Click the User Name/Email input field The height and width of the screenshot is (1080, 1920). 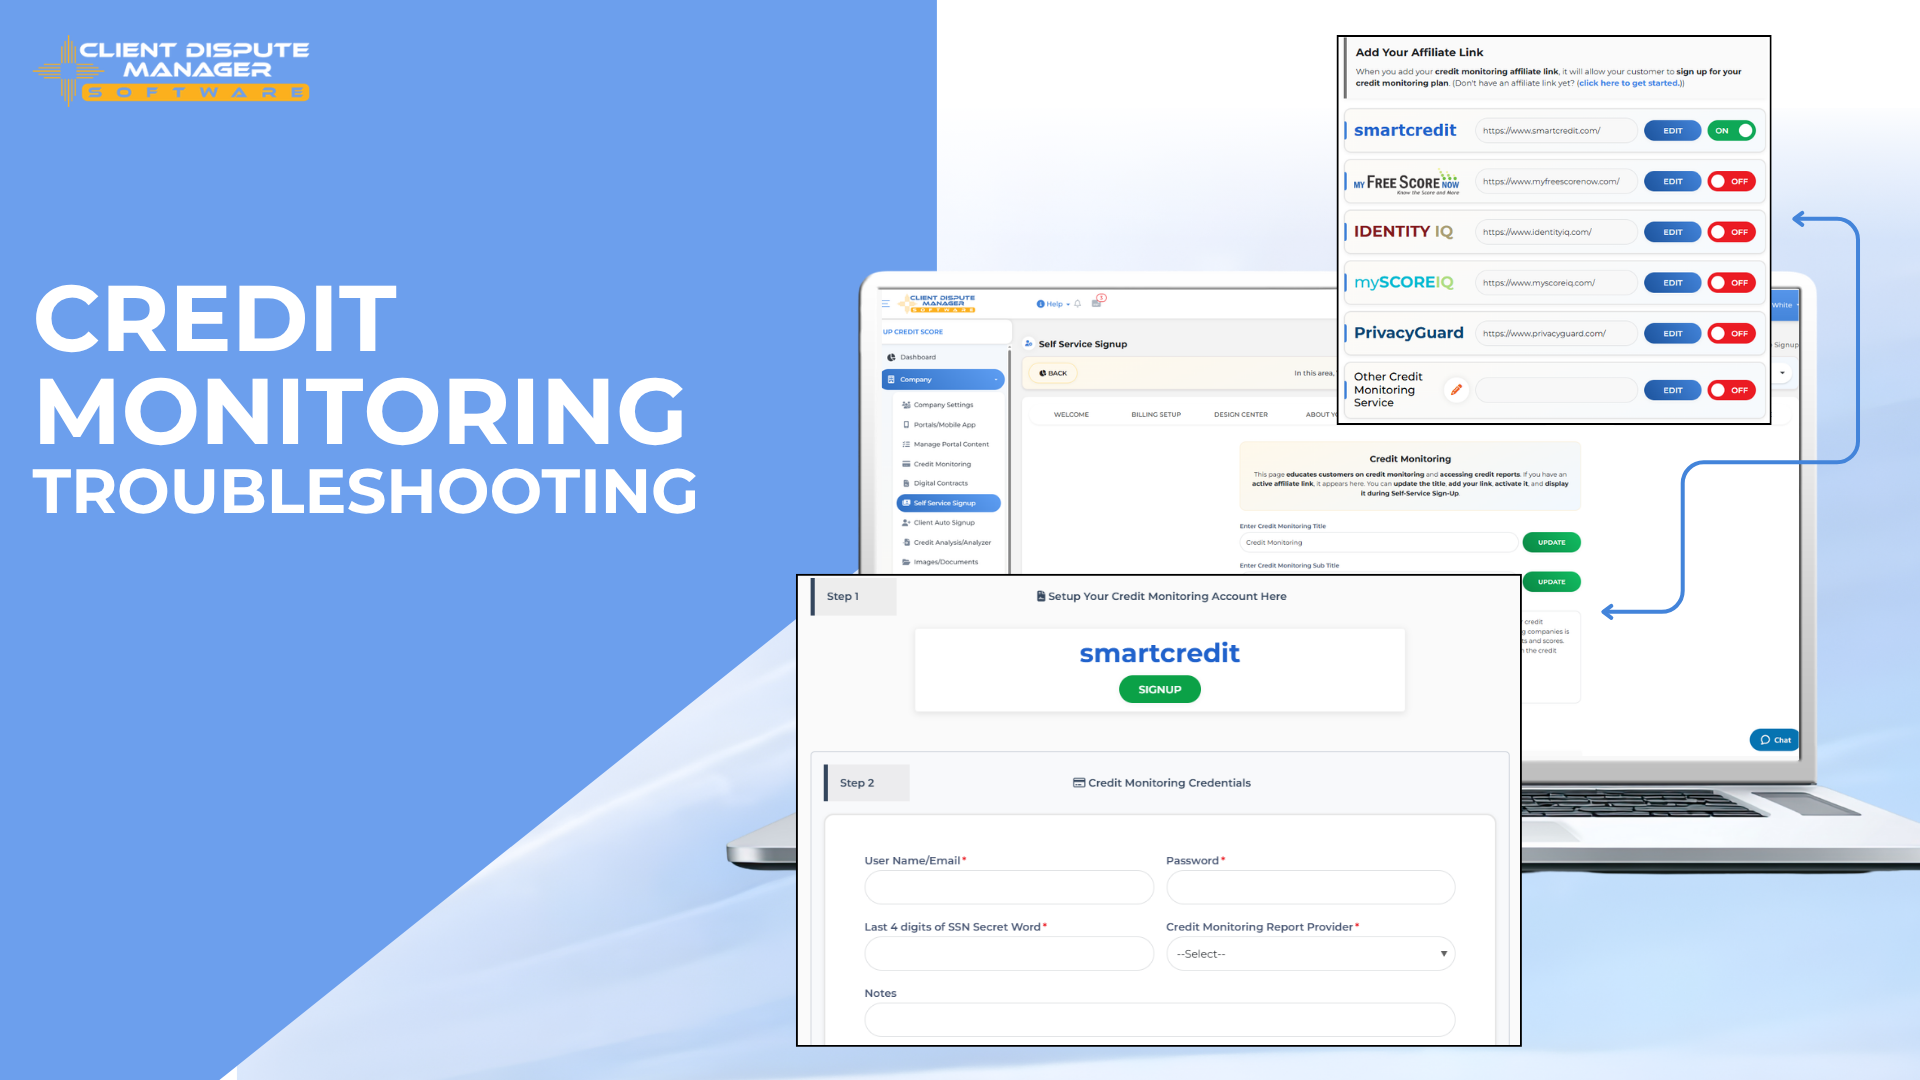[1009, 887]
